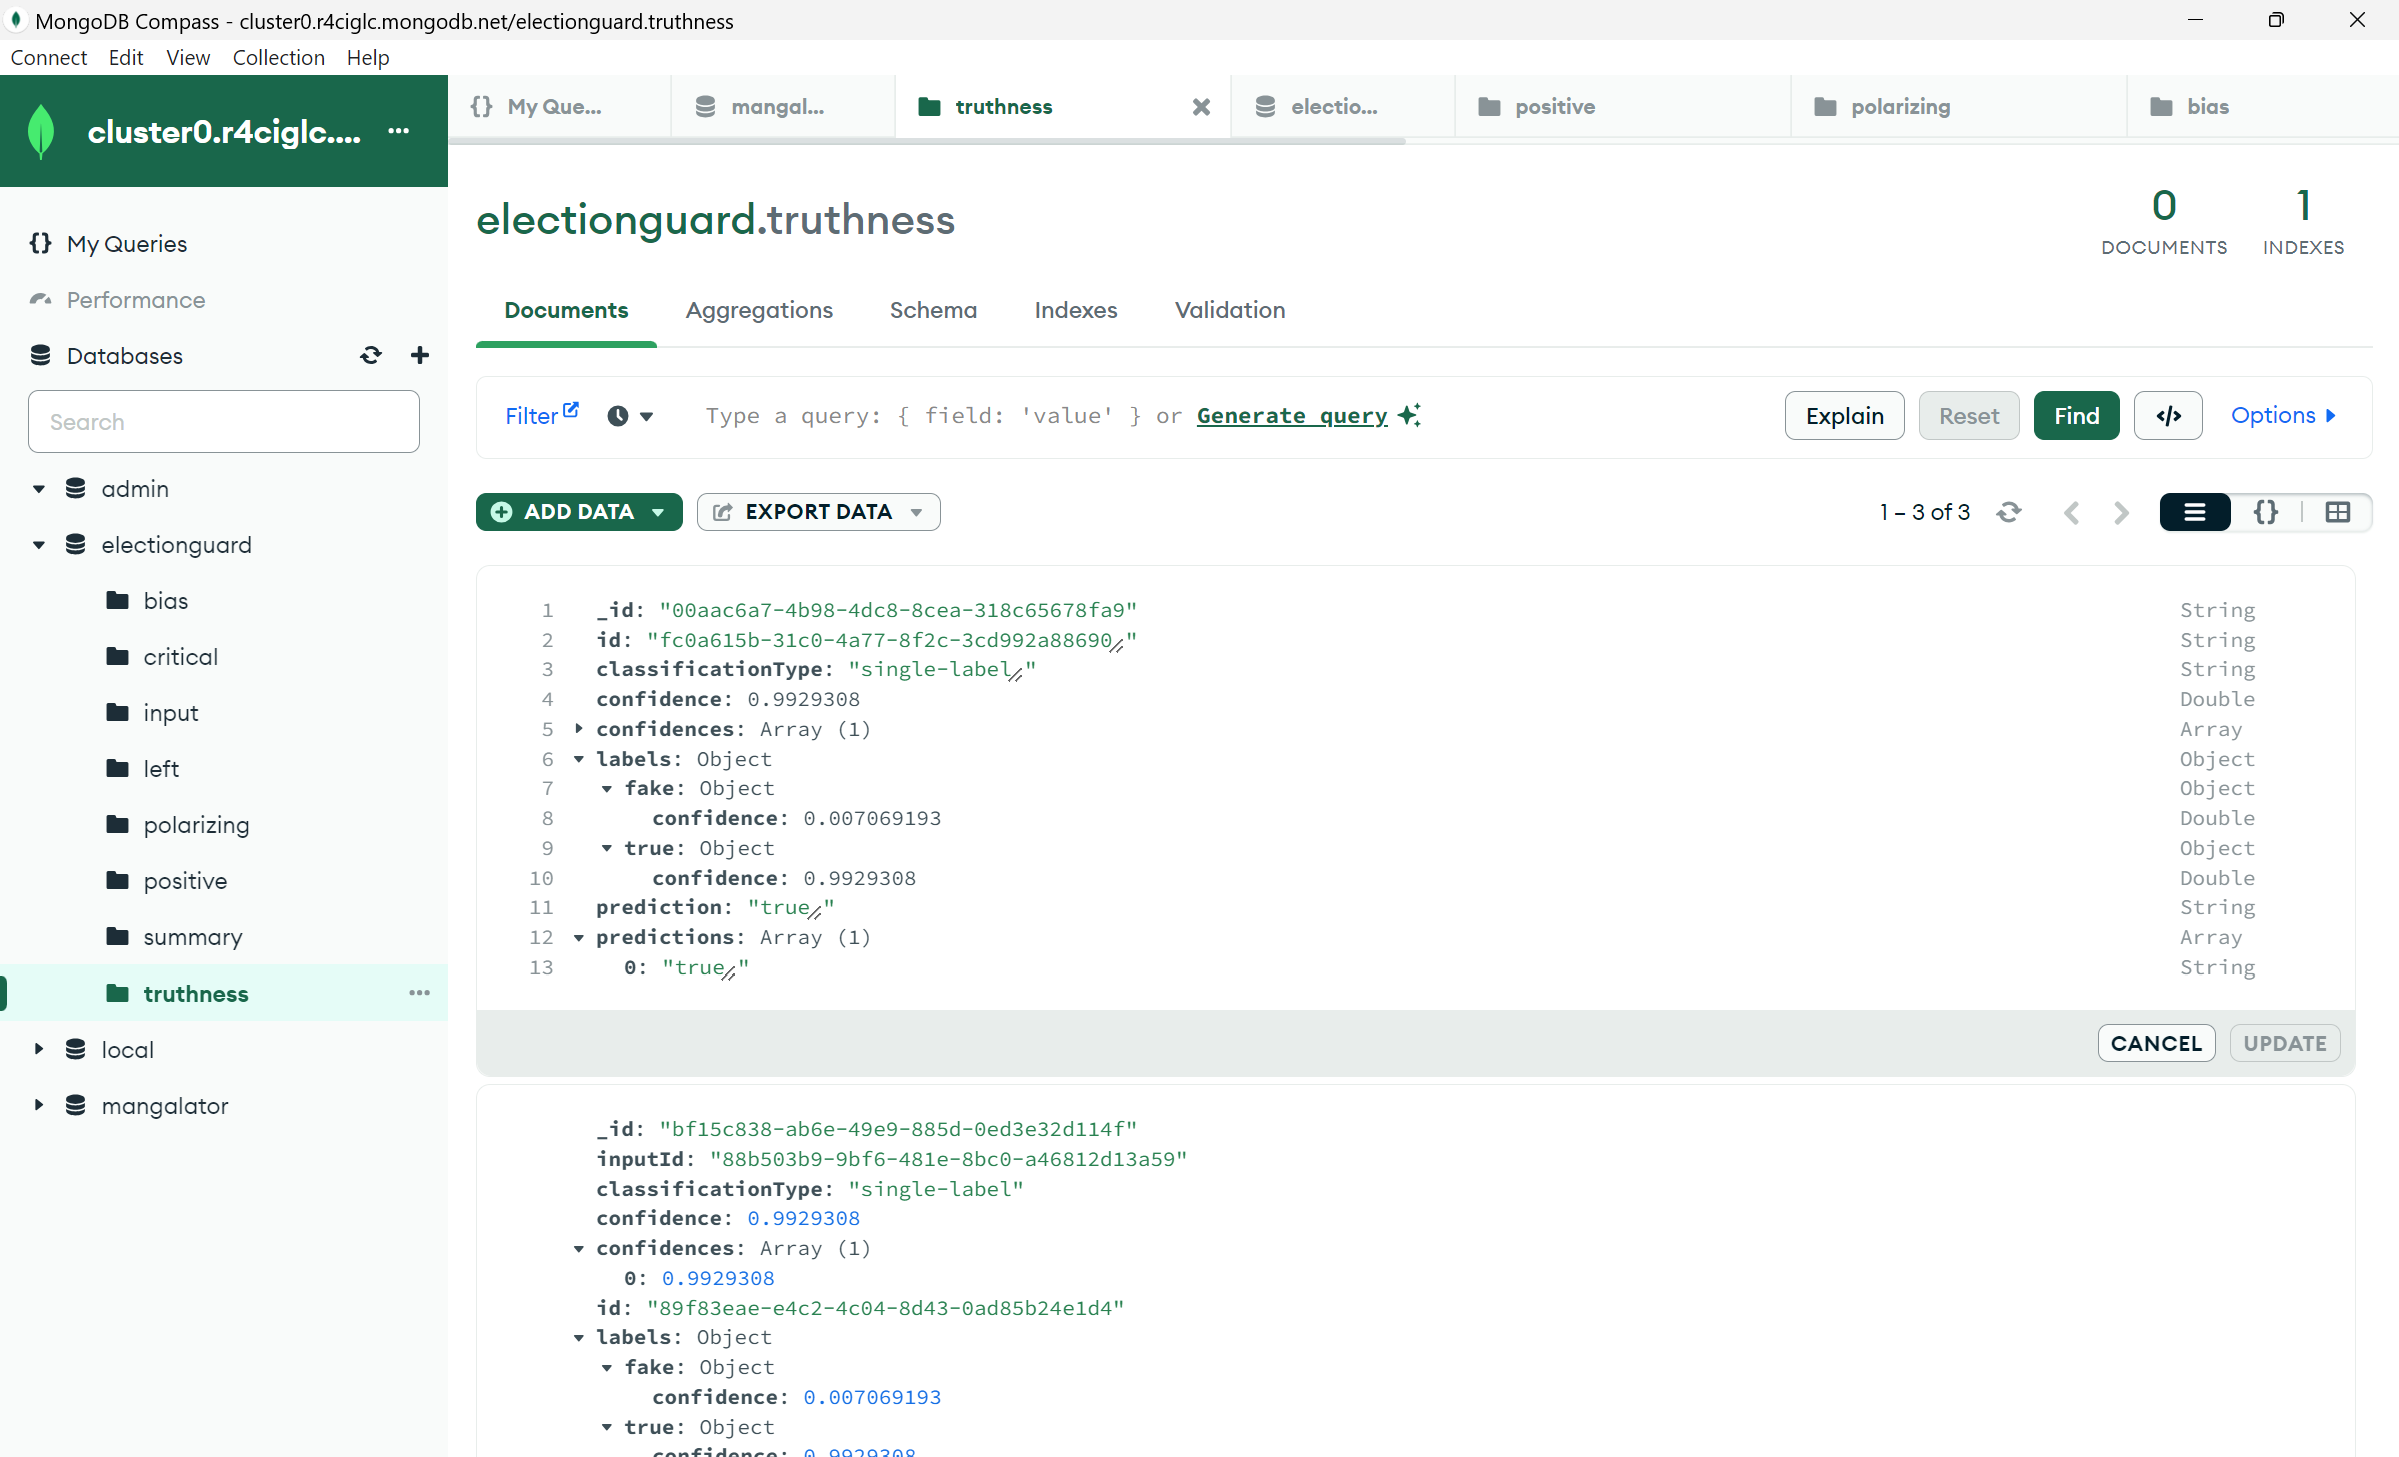Open the ADD DATA dropdown
Screen dimensions: 2399x1457
578,512
